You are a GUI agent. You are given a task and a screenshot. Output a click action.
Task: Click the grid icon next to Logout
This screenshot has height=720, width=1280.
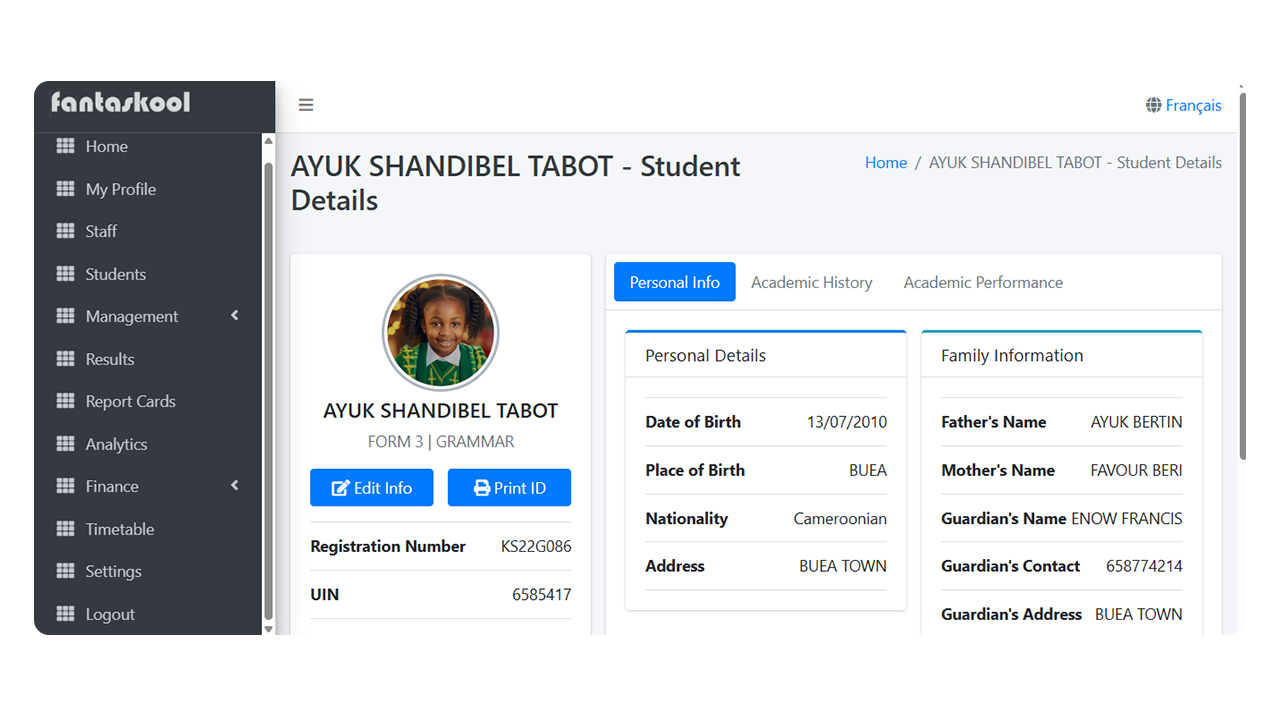point(65,614)
